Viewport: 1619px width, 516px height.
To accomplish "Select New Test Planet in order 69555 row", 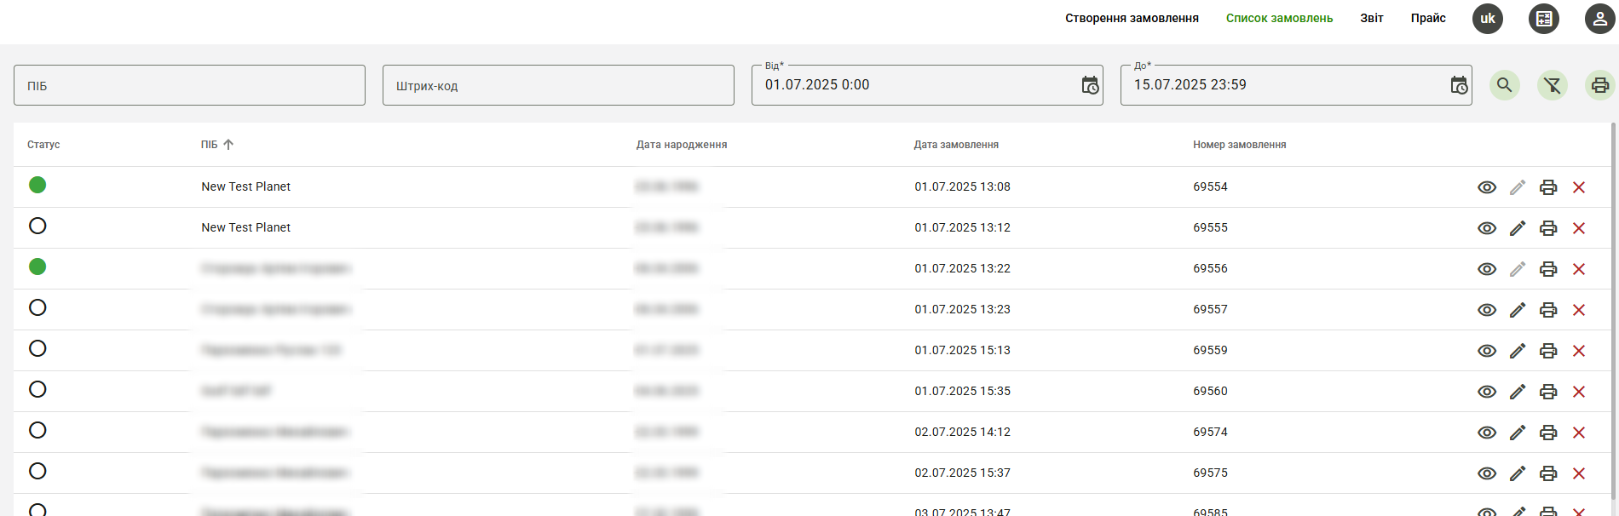I will point(246,228).
